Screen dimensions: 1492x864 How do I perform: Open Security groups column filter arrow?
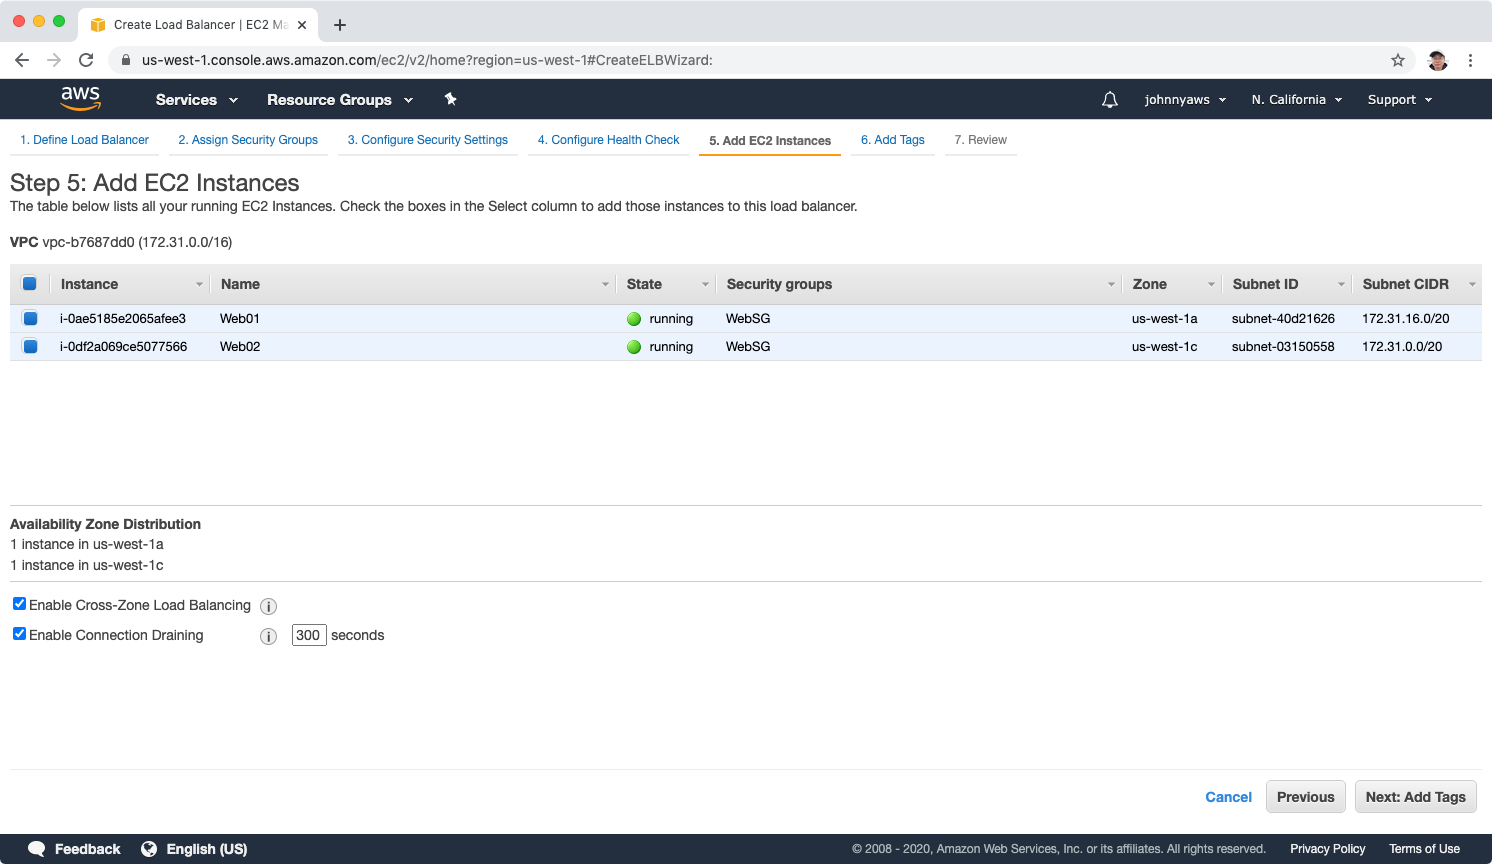point(1111,285)
